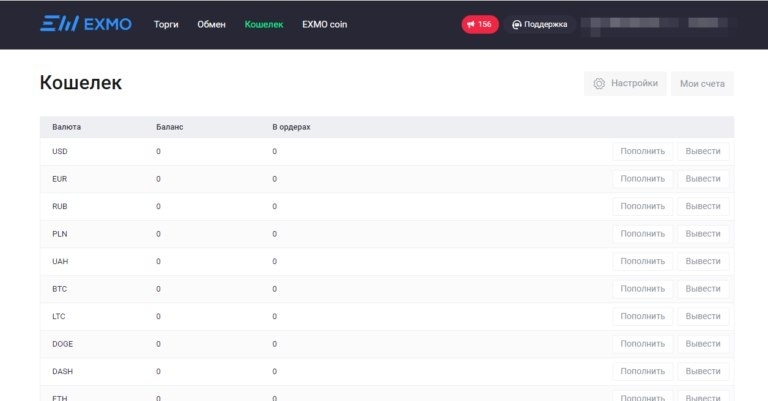Deposit EUR with Пополнить
This screenshot has height=401, width=768.
[643, 179]
